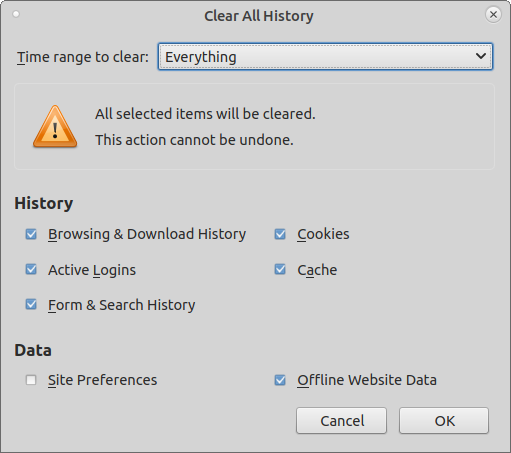Close the Clear All History dialog

point(493,15)
